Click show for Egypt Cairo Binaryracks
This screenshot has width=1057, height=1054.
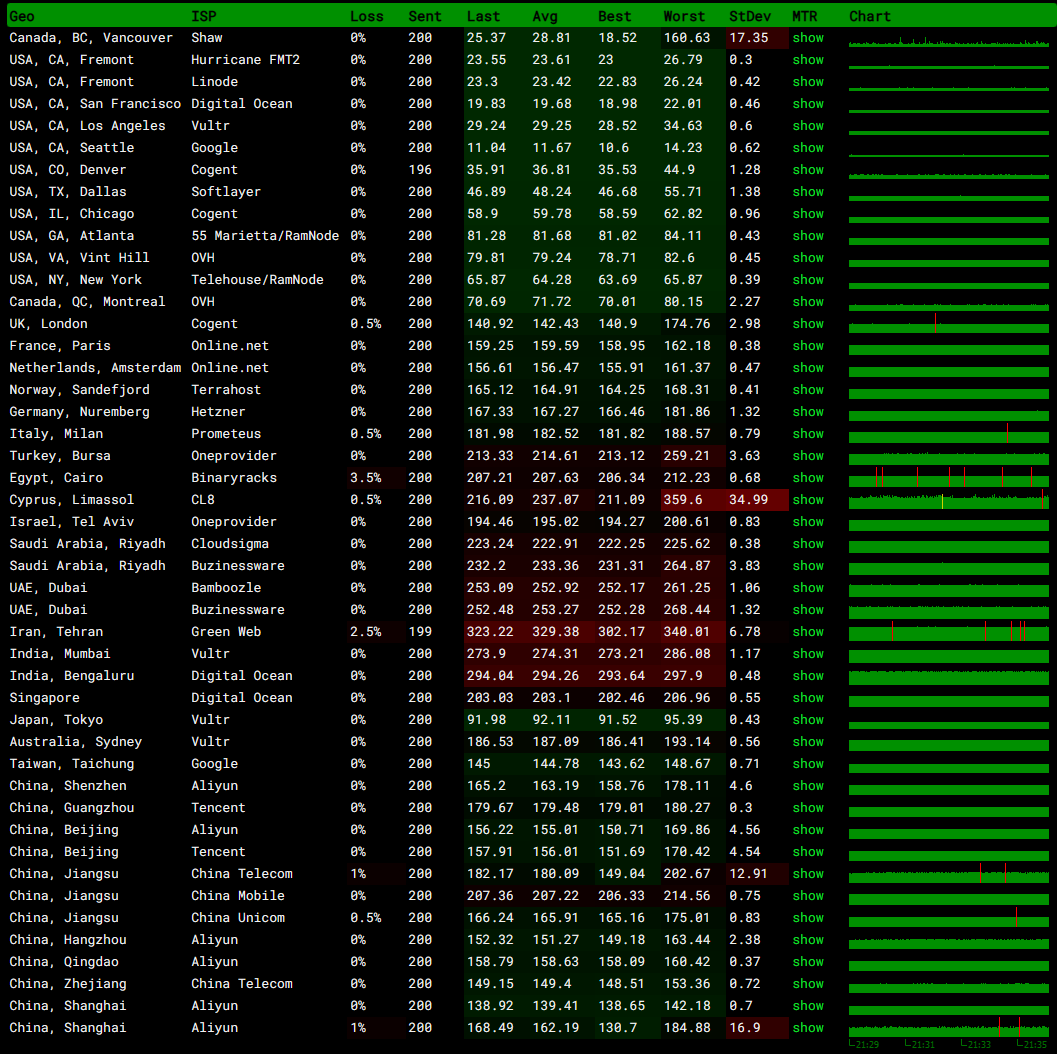pyautogui.click(x=808, y=478)
